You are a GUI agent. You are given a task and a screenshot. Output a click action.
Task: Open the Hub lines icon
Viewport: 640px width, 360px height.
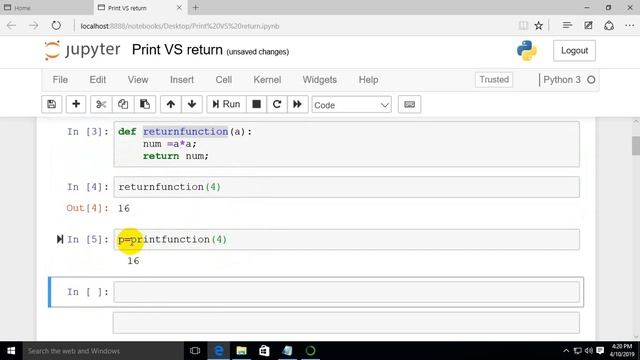pyautogui.click(x=567, y=26)
